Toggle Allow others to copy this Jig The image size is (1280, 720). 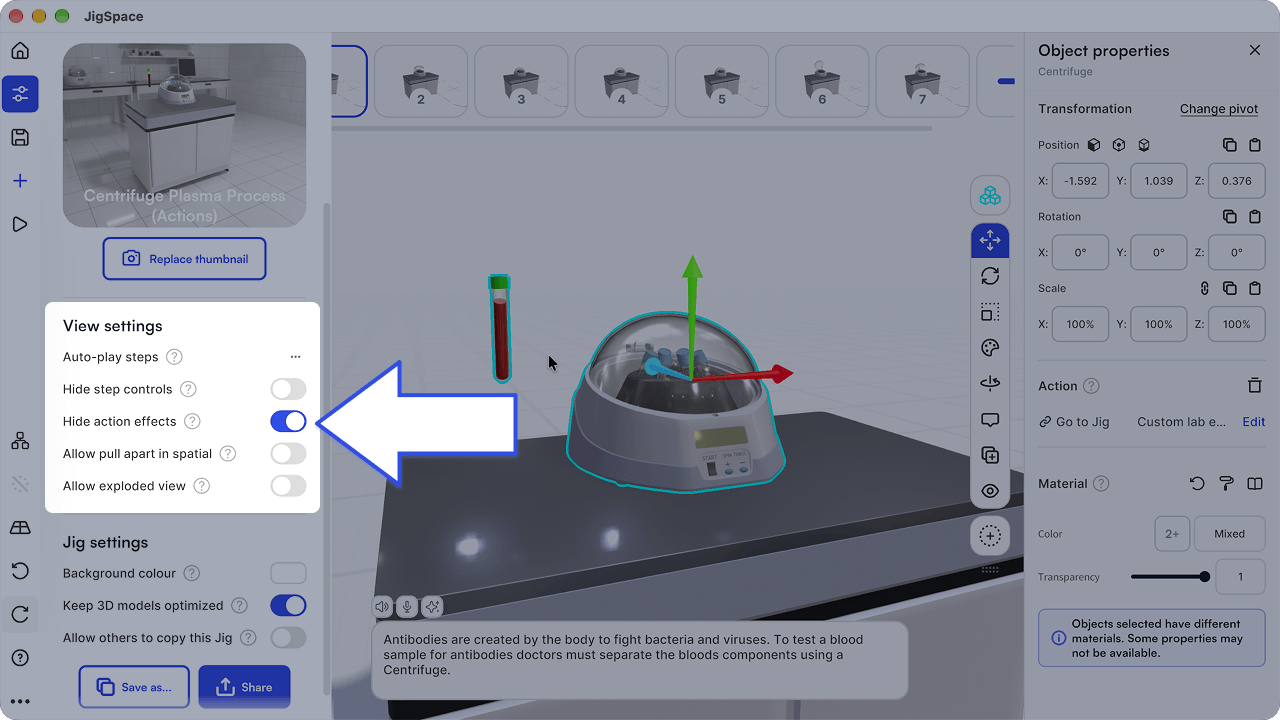click(x=288, y=637)
